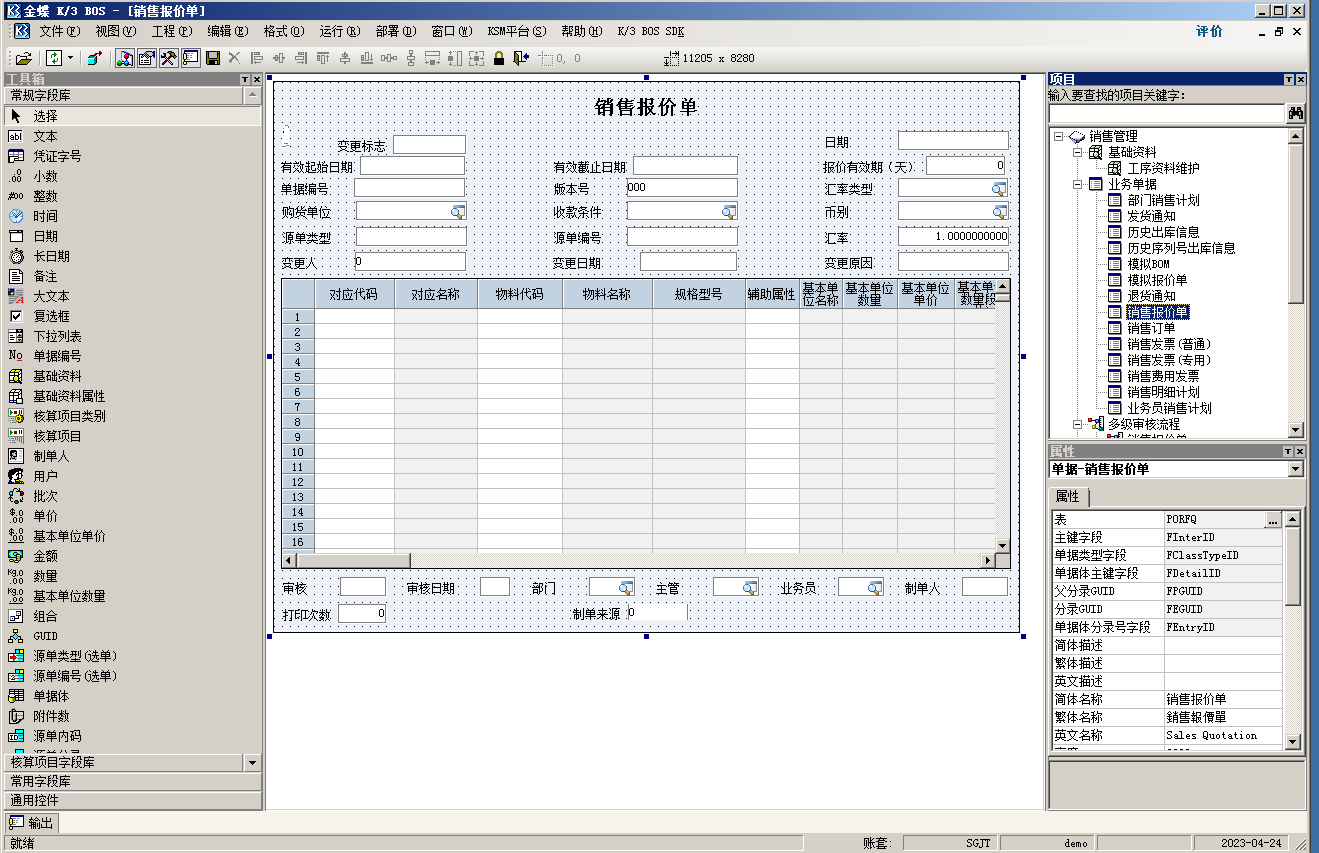Open the refresh icon's dropdown arrow
Screen dimensions: 1319x853
70,58
